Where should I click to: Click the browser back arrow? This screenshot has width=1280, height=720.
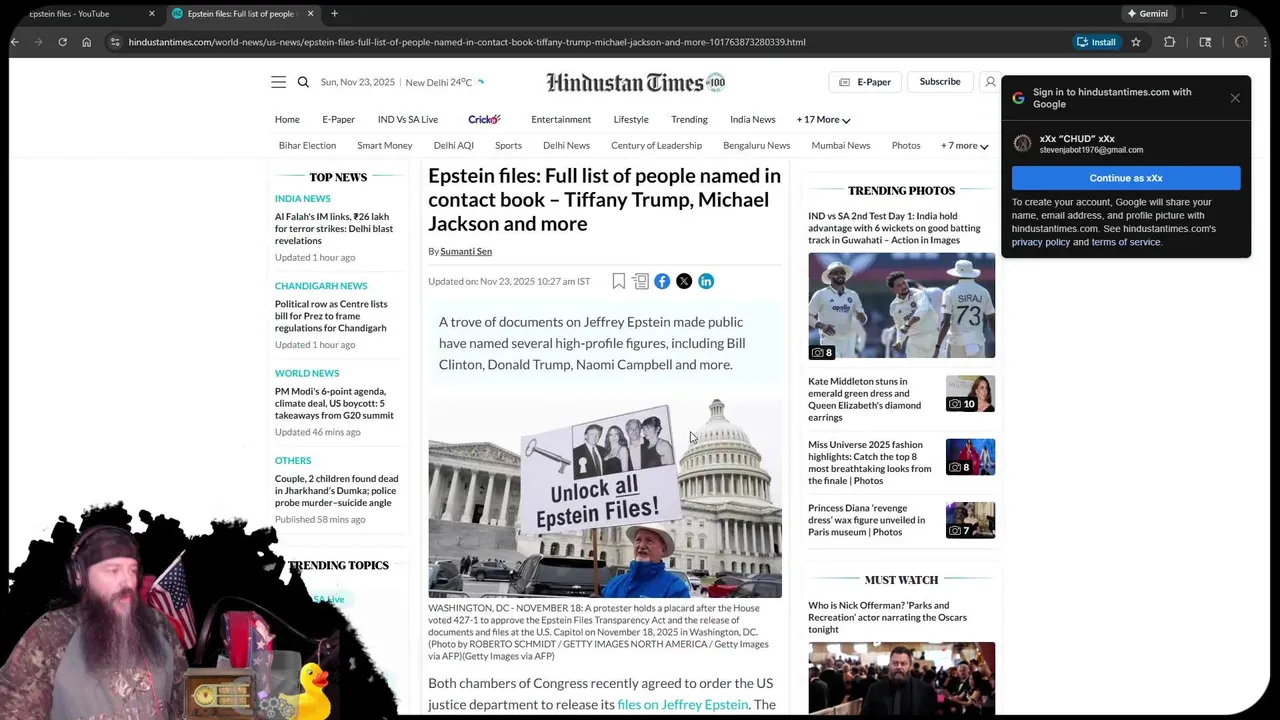pos(14,42)
